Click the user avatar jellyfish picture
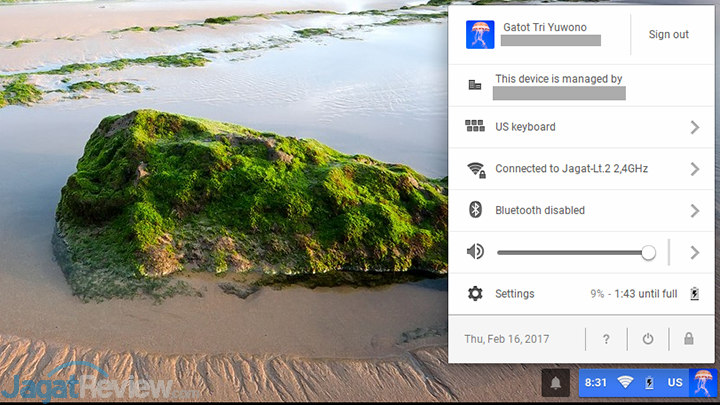The image size is (720, 405). [x=480, y=34]
